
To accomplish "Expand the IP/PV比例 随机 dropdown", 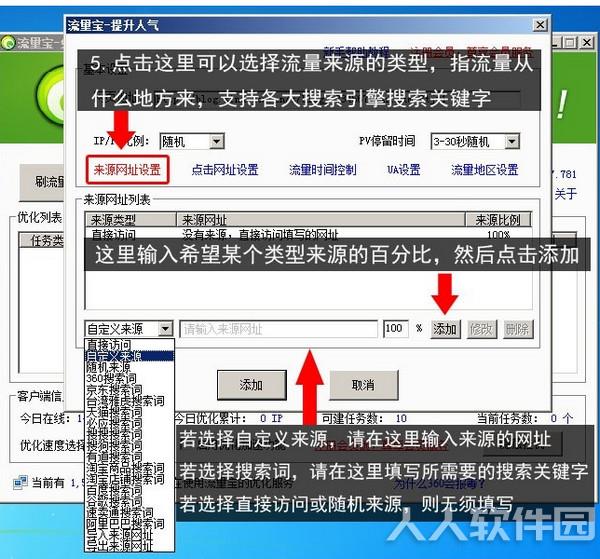I will pyautogui.click(x=217, y=142).
